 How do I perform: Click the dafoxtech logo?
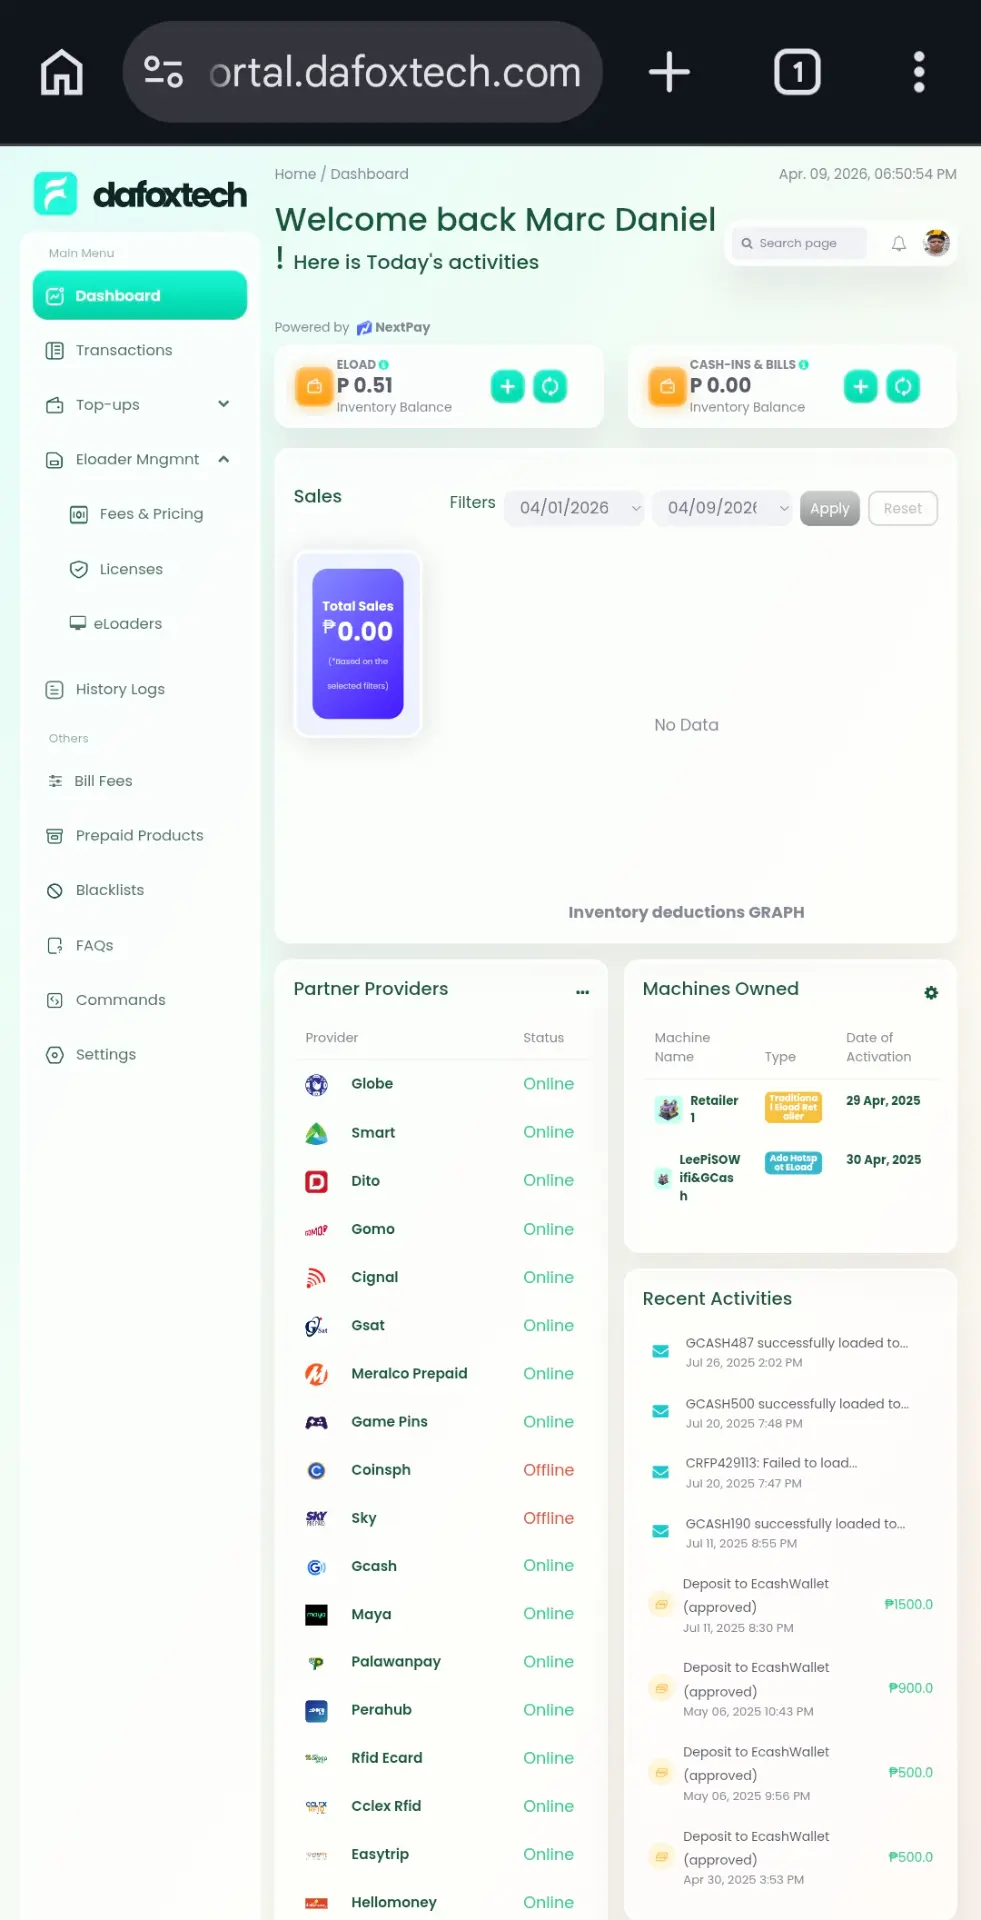[140, 194]
